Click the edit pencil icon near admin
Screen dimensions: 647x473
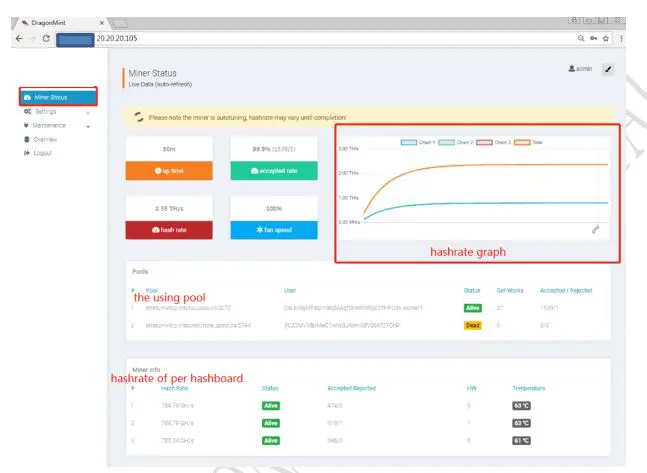[x=608, y=69]
